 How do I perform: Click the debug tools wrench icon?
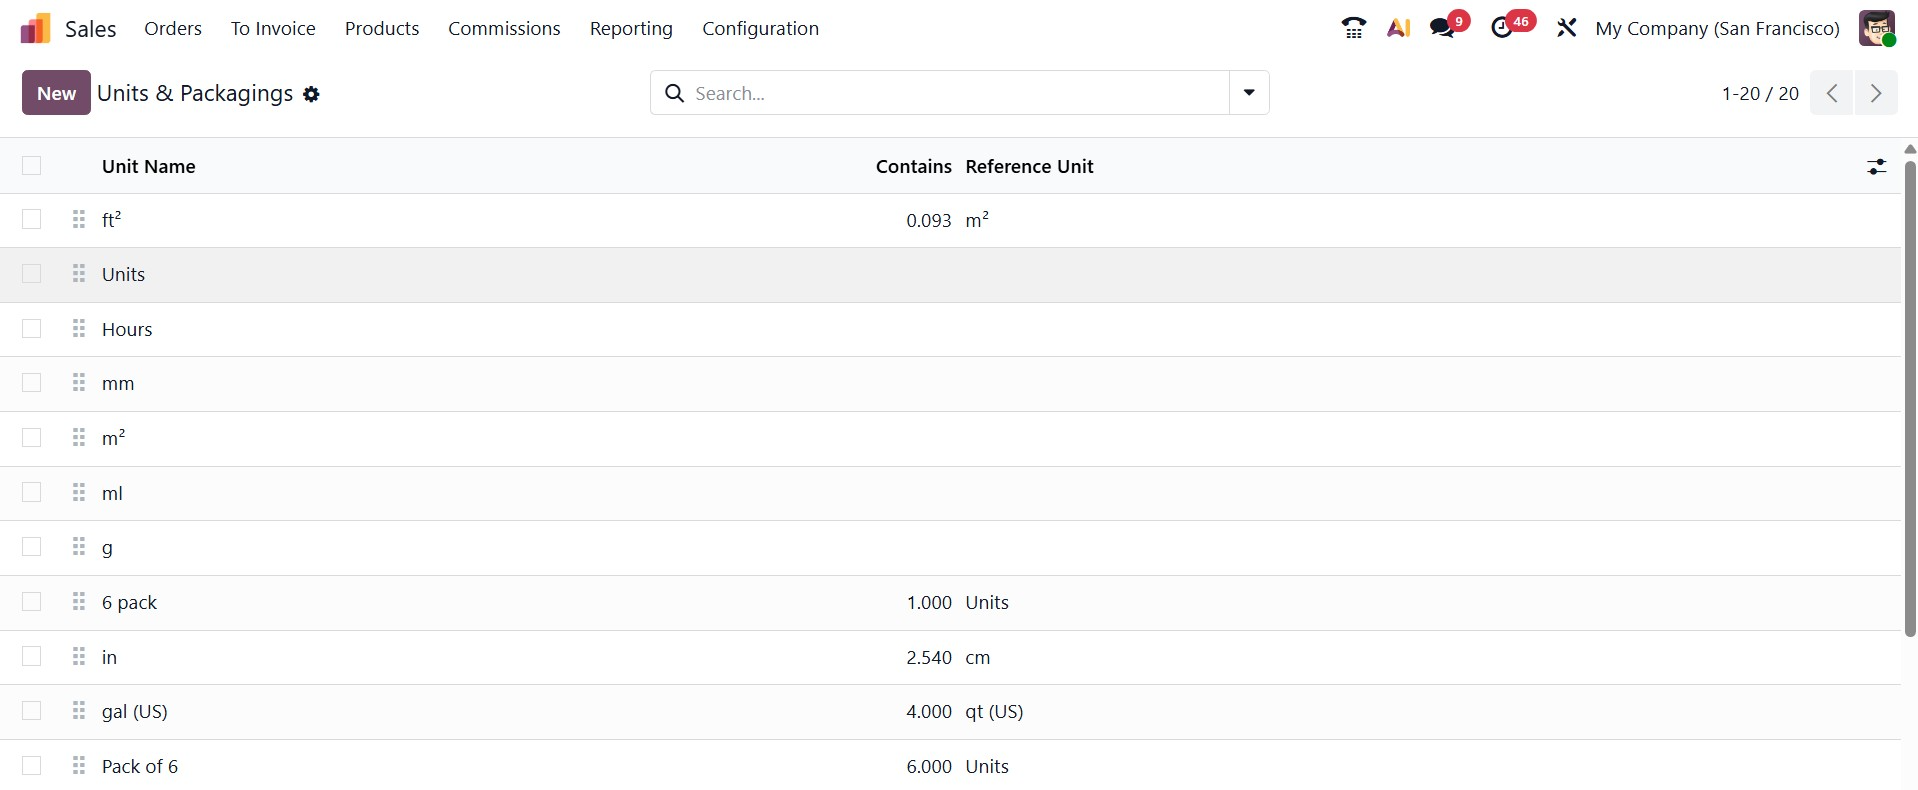(x=1566, y=28)
